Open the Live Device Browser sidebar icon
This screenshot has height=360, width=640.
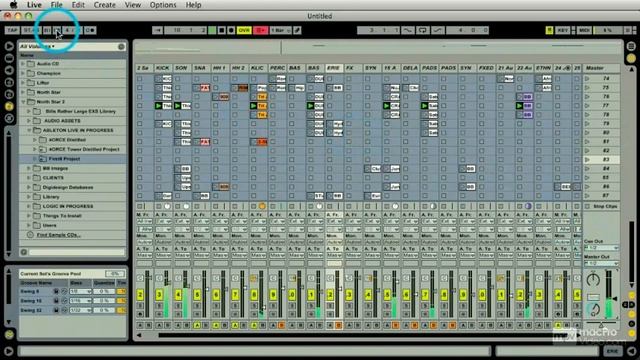click(x=9, y=58)
